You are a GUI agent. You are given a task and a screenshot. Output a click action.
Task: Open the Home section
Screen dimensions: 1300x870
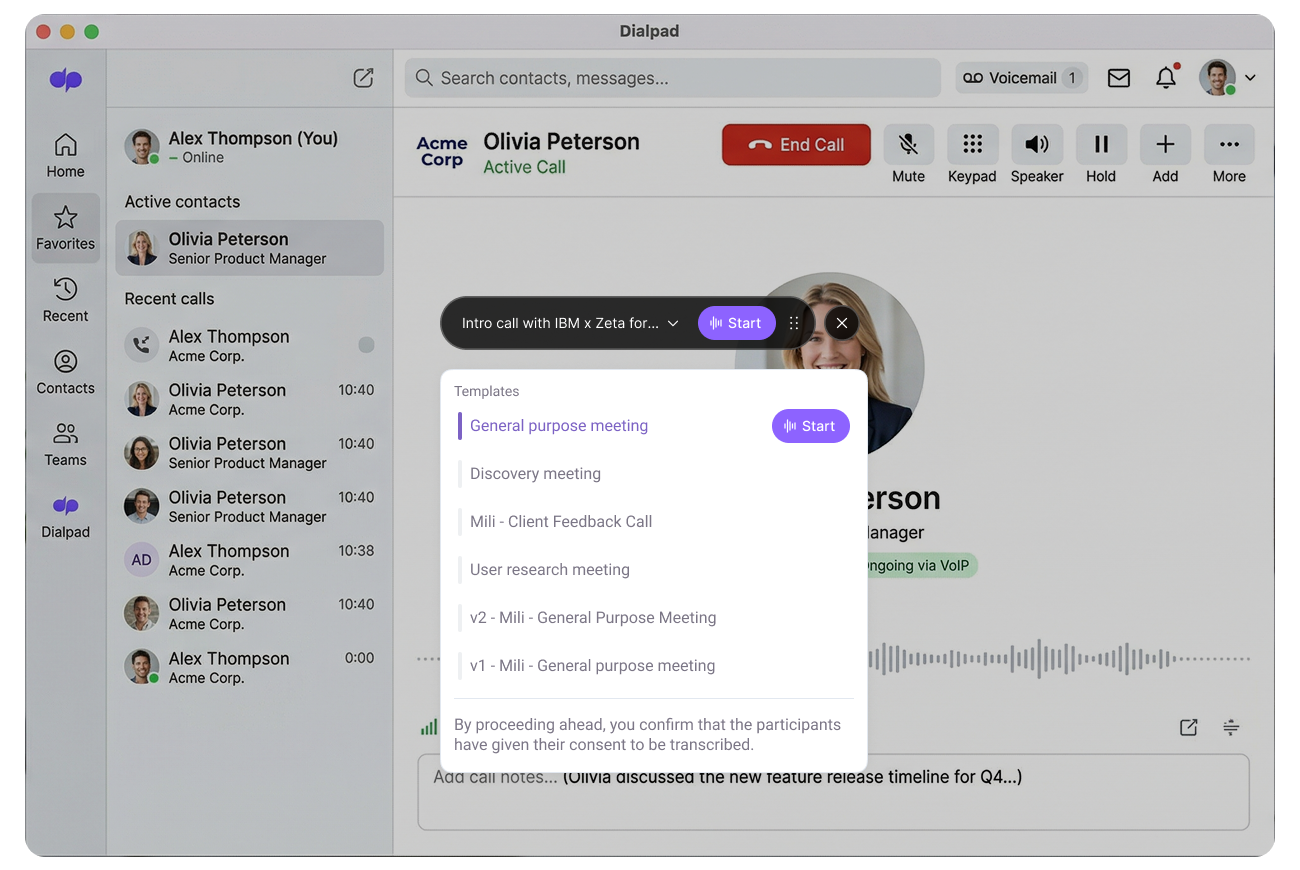coord(65,155)
